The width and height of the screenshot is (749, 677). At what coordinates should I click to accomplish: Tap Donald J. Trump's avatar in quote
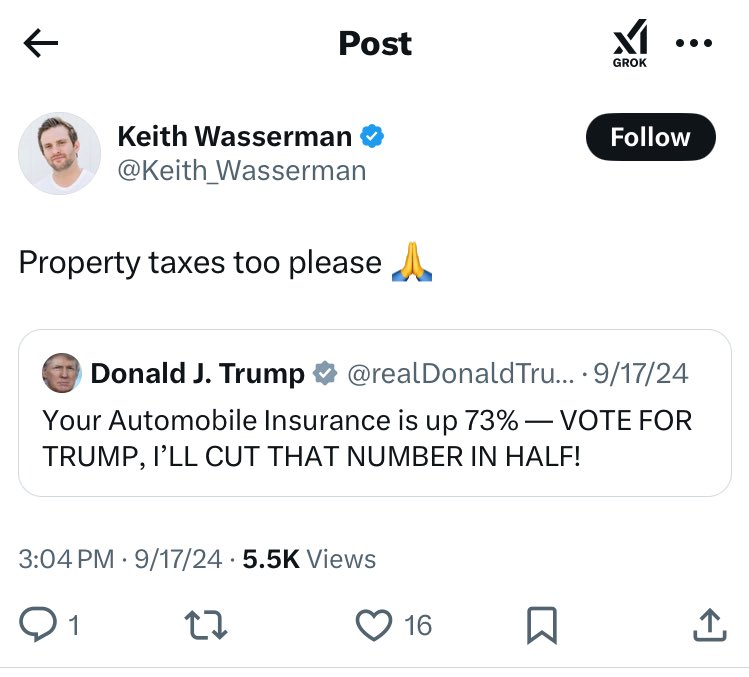click(62, 374)
